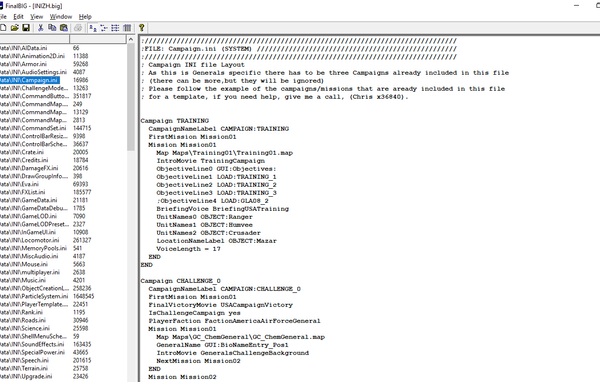Select ParticleSystem.ini in the file list
The image size is (600, 382).
[34, 296]
